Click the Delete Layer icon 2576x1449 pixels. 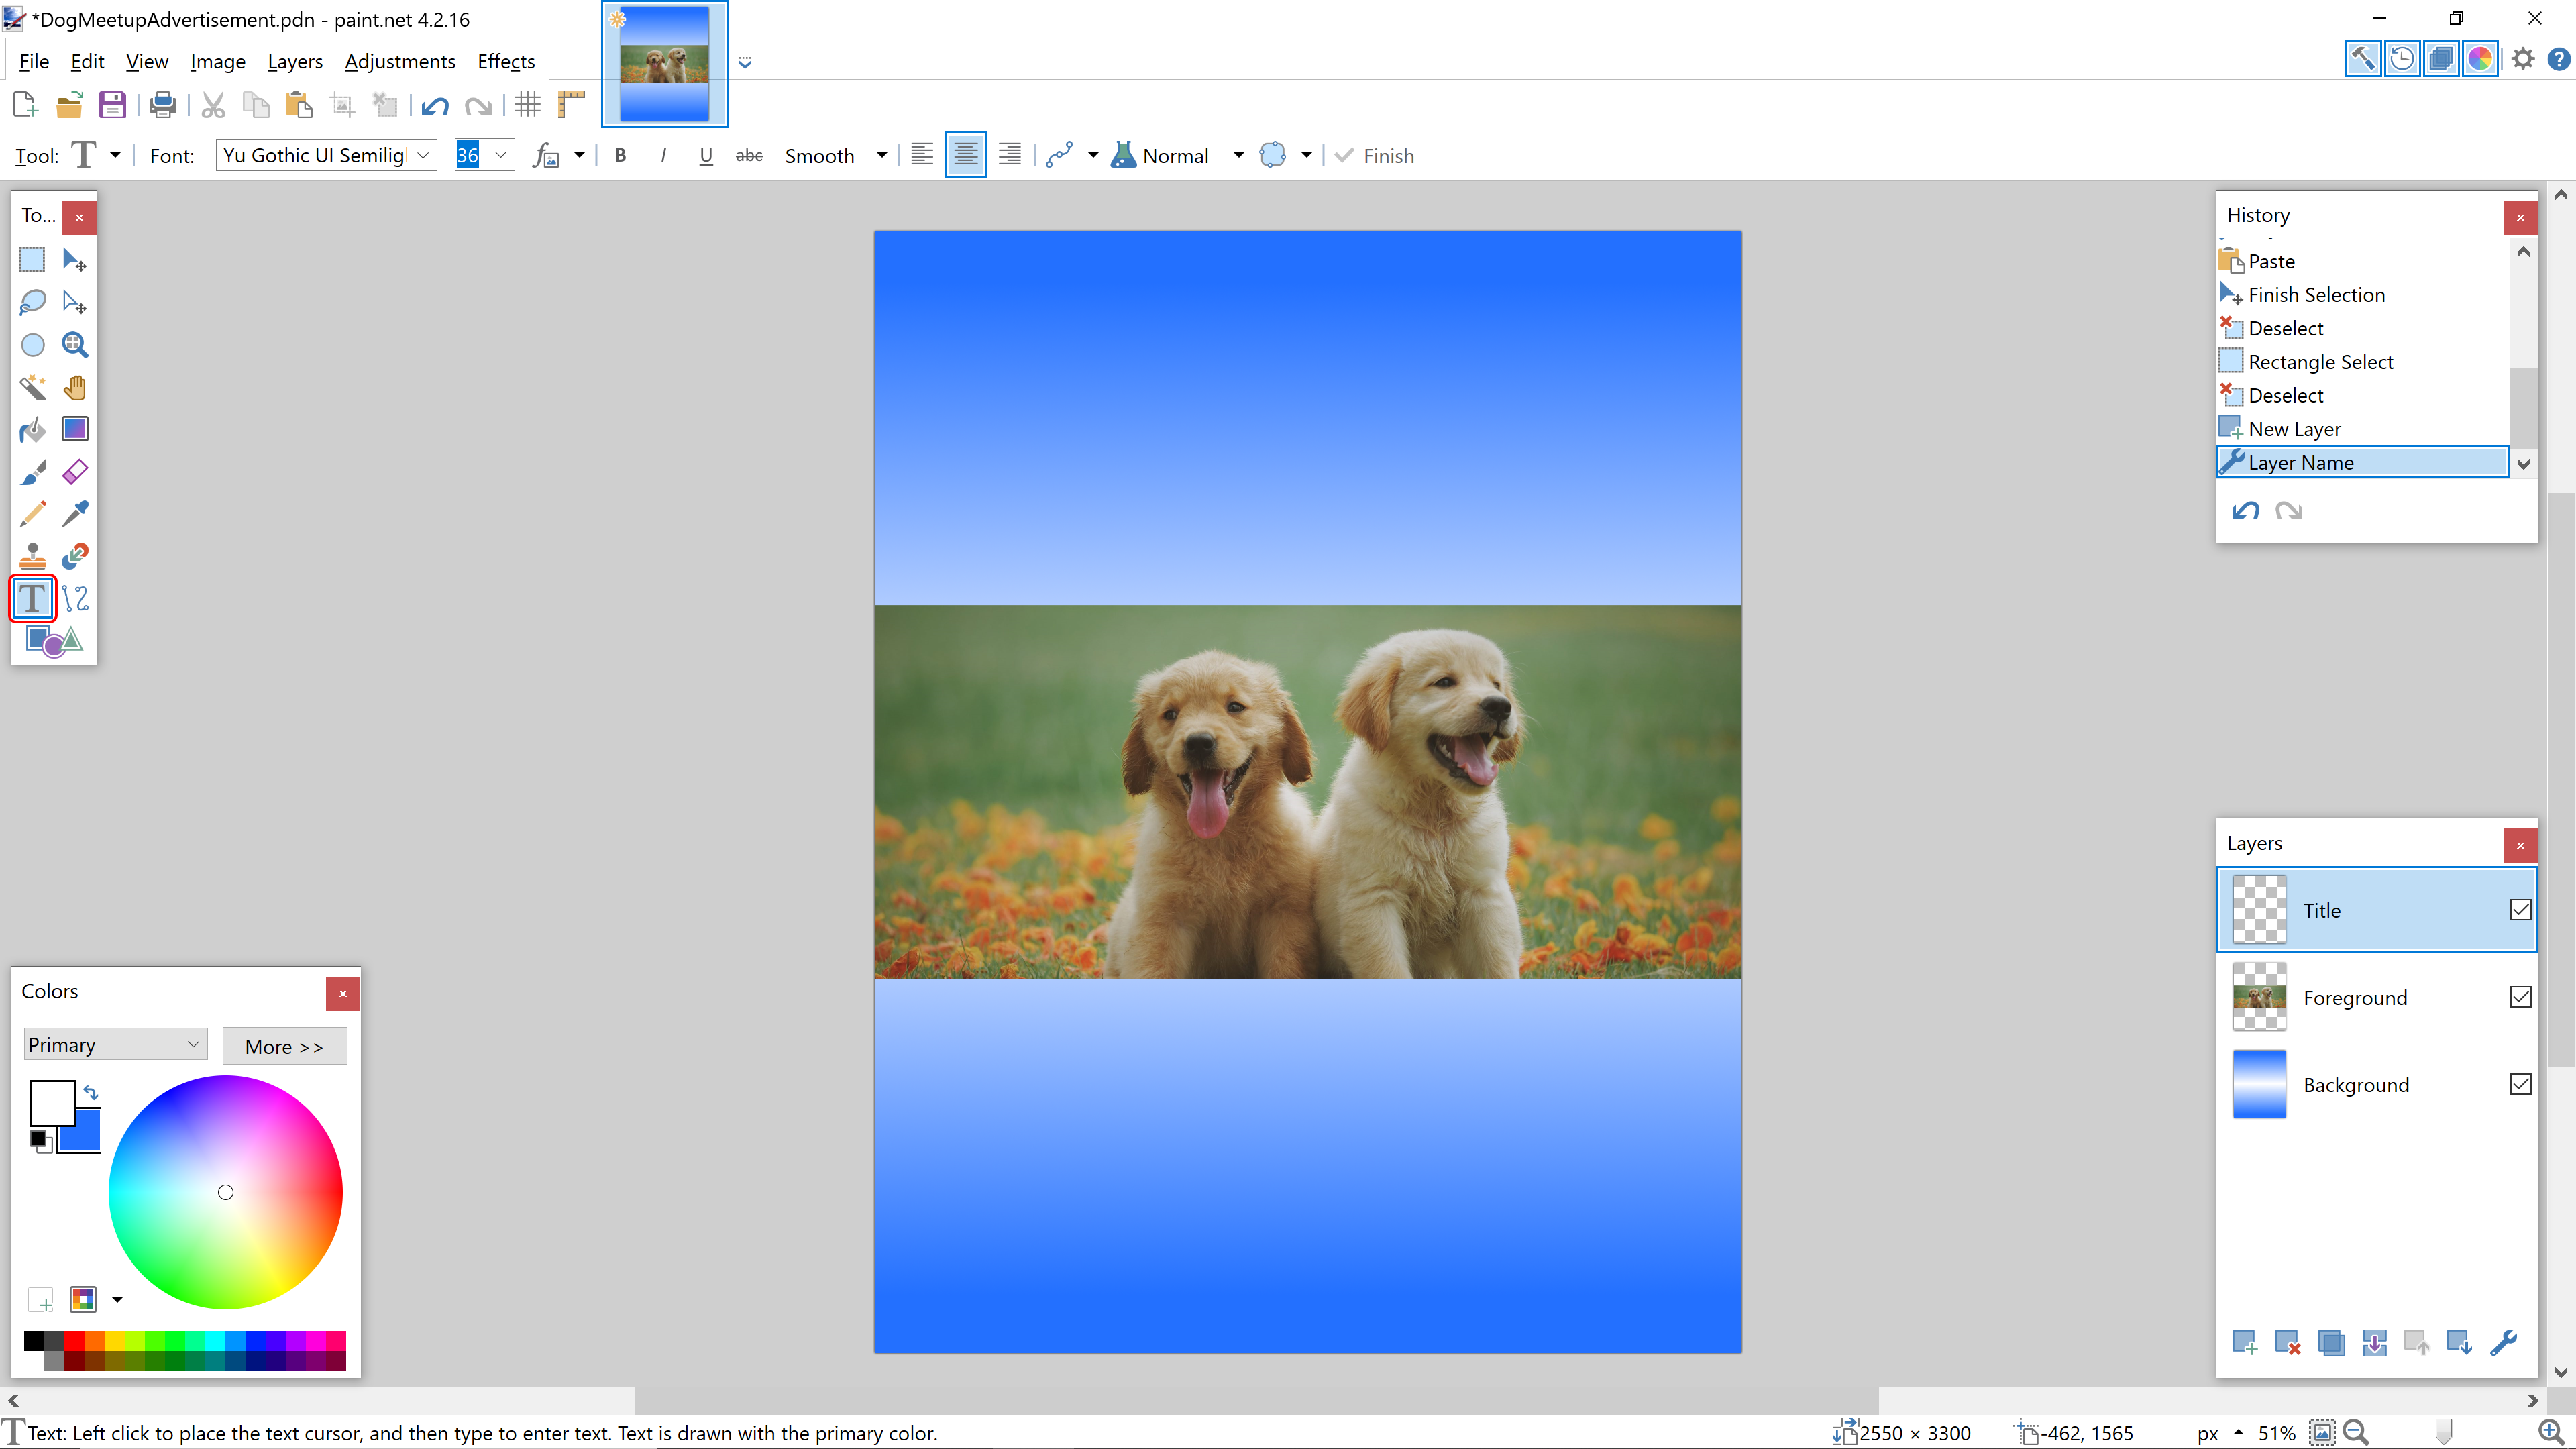click(x=2287, y=1343)
